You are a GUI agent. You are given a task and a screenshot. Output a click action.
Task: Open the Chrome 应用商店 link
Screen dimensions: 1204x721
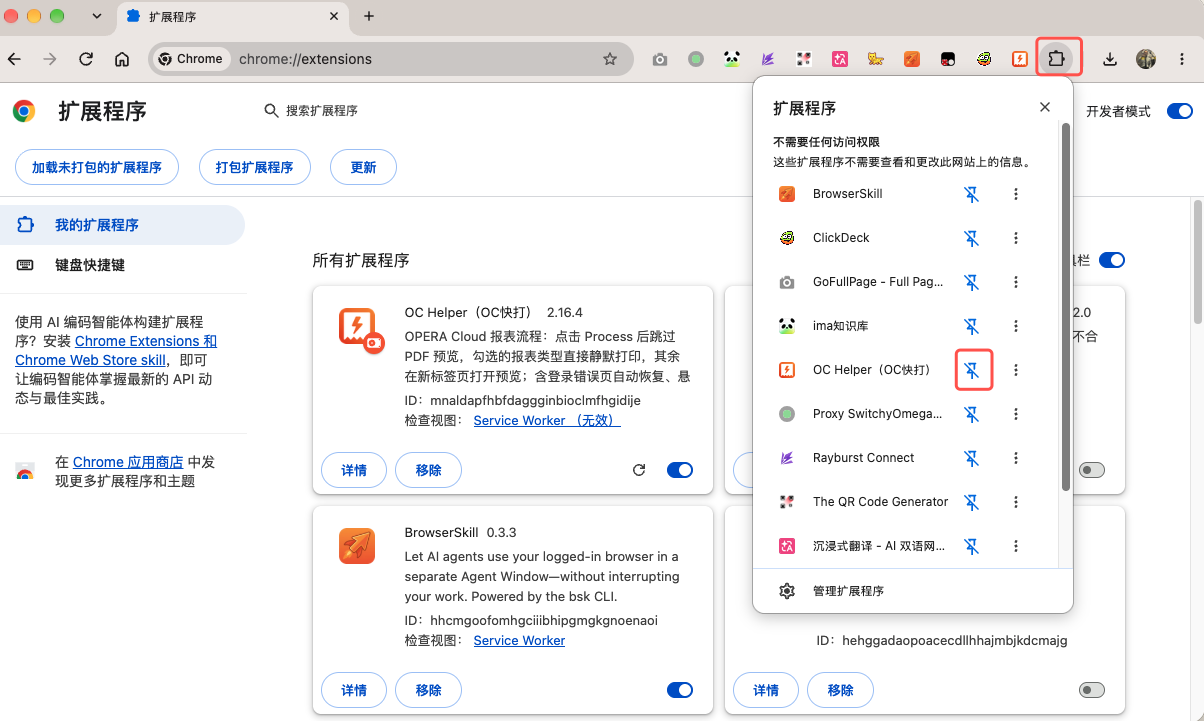128,462
